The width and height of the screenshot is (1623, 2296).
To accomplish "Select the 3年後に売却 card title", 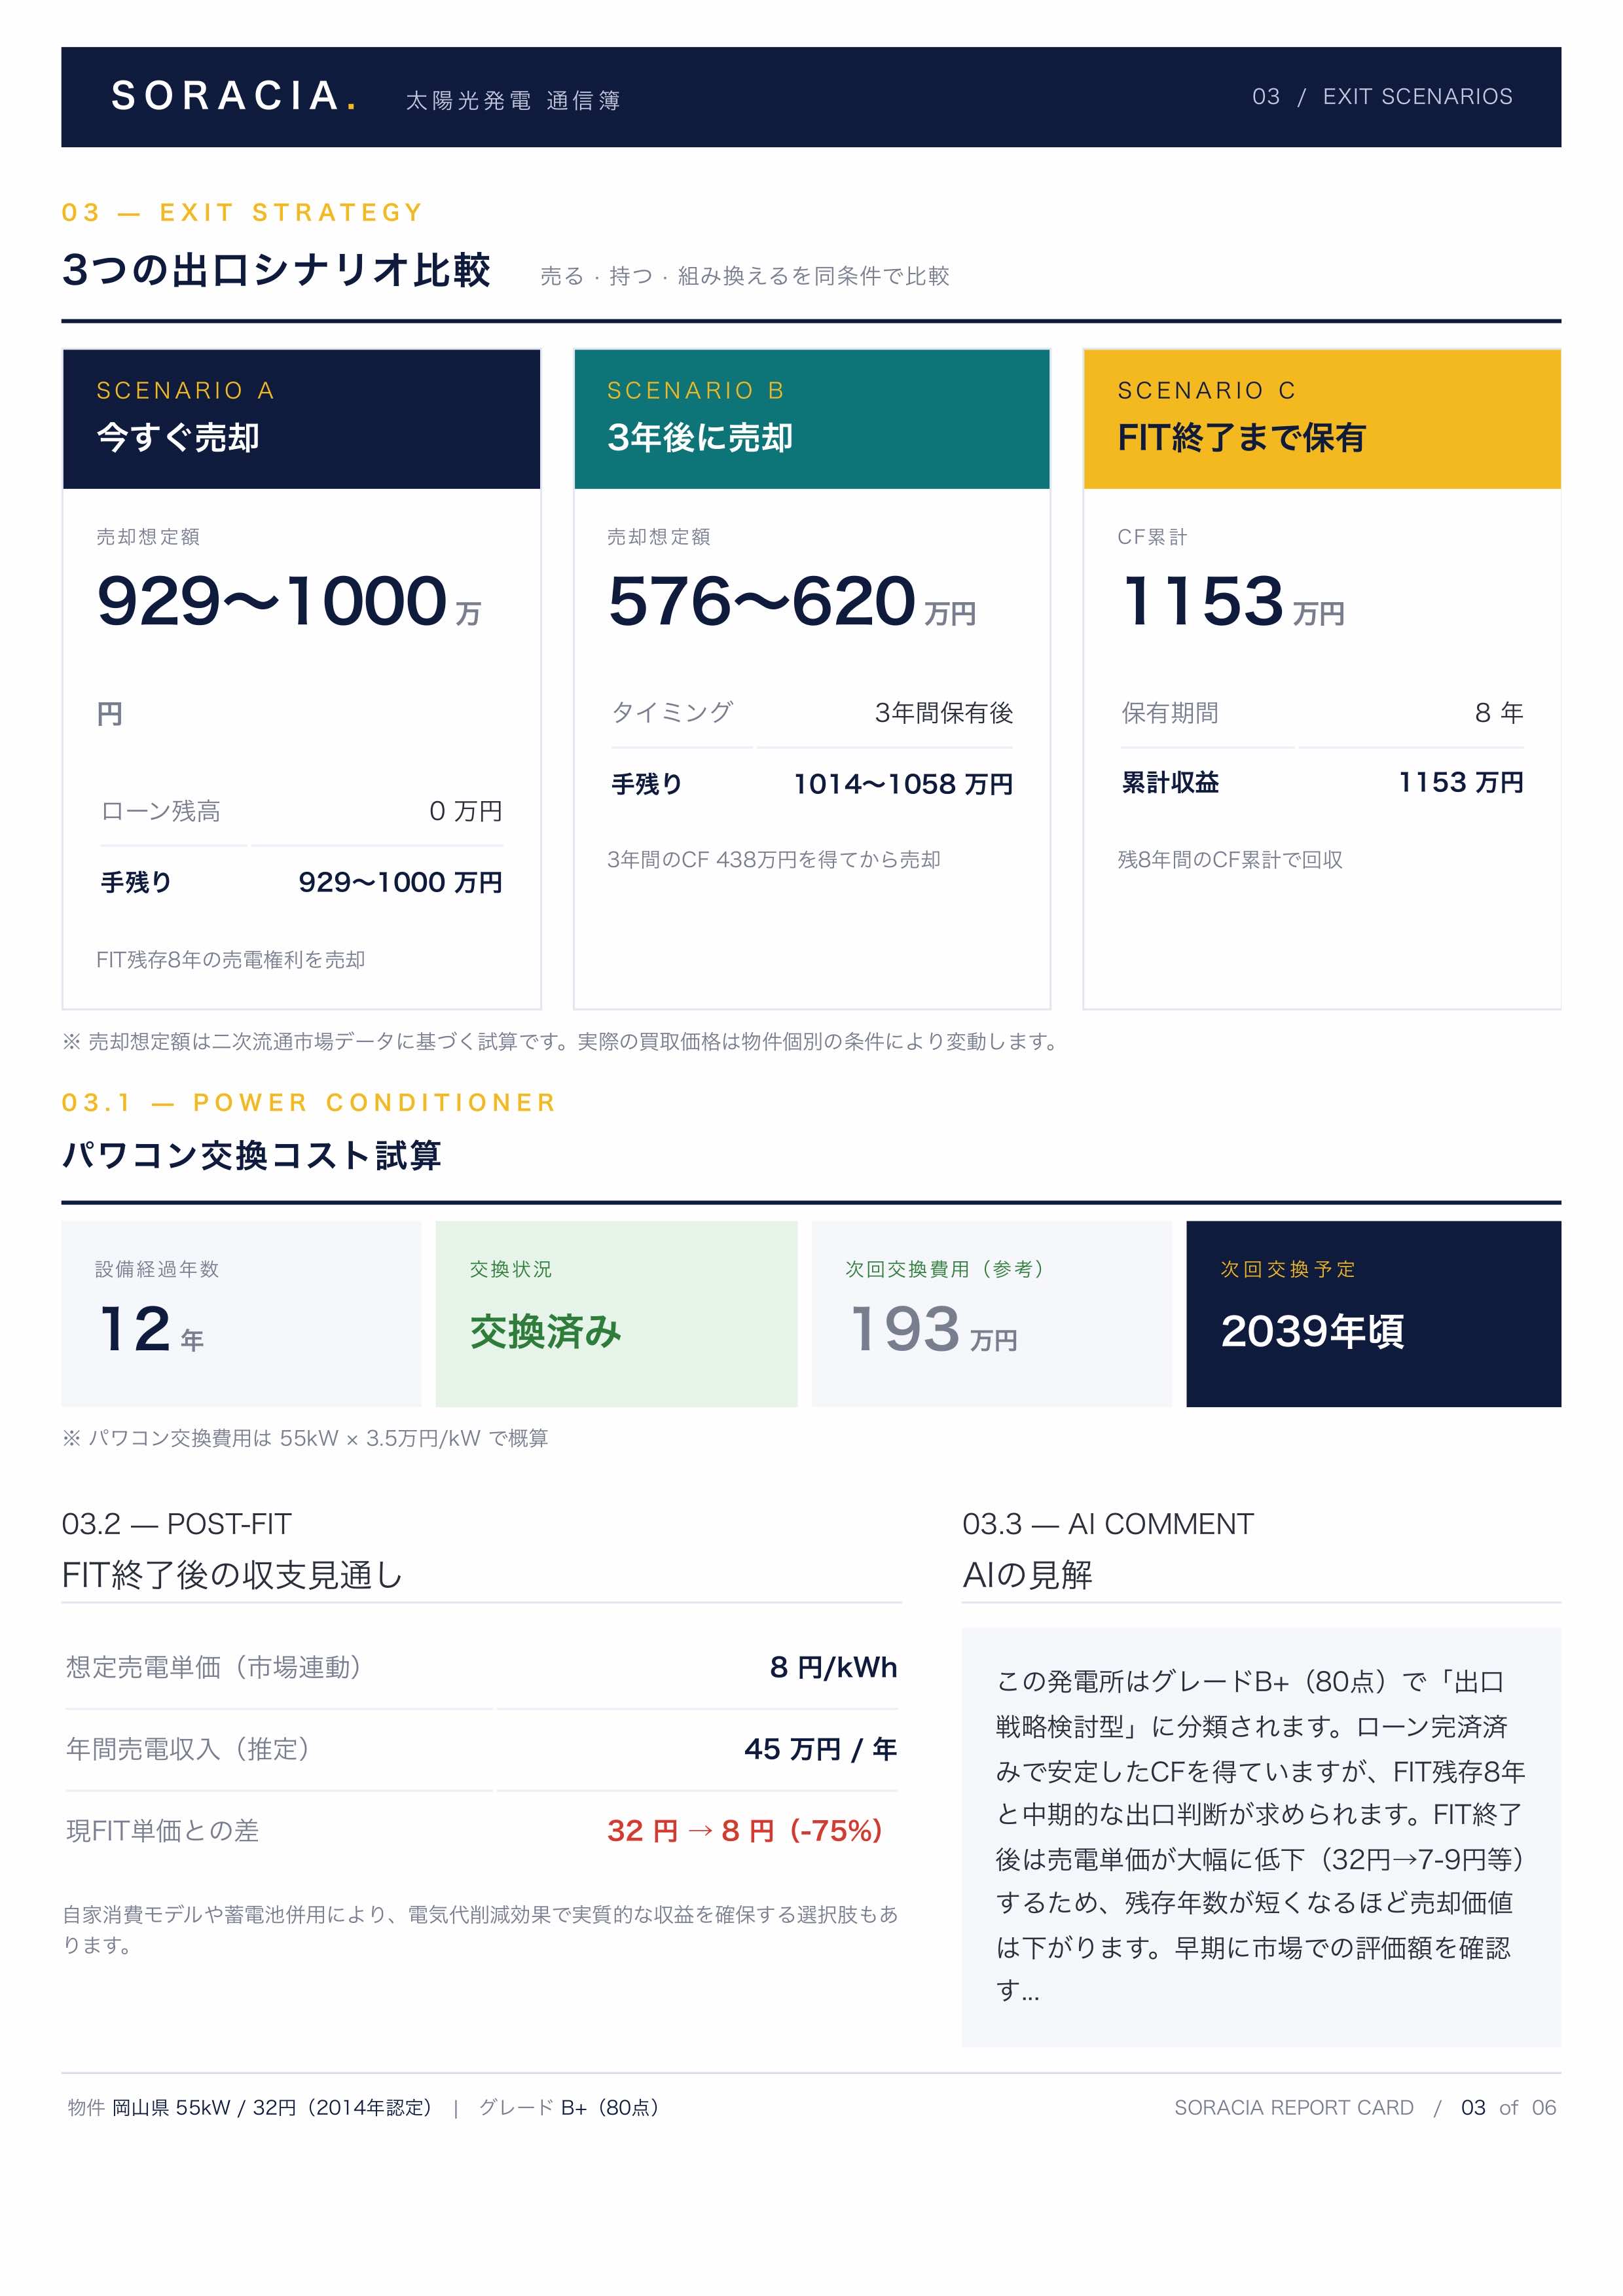I will coord(700,437).
